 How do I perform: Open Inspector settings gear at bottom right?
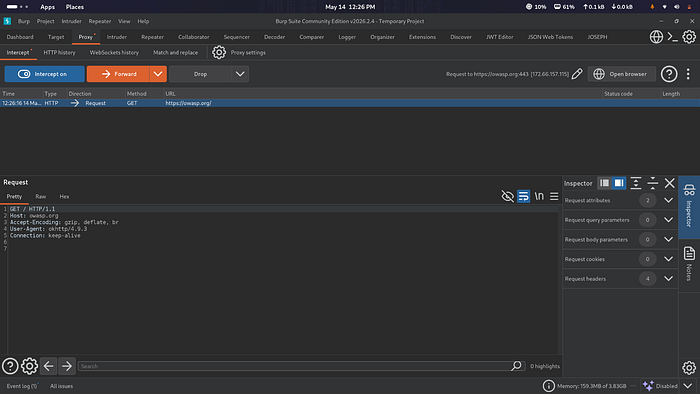[689, 368]
